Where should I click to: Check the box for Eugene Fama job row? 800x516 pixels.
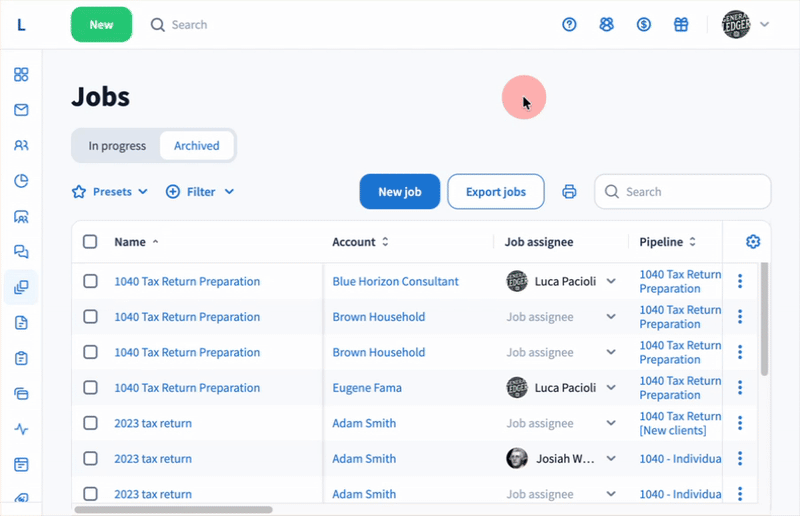coord(91,388)
